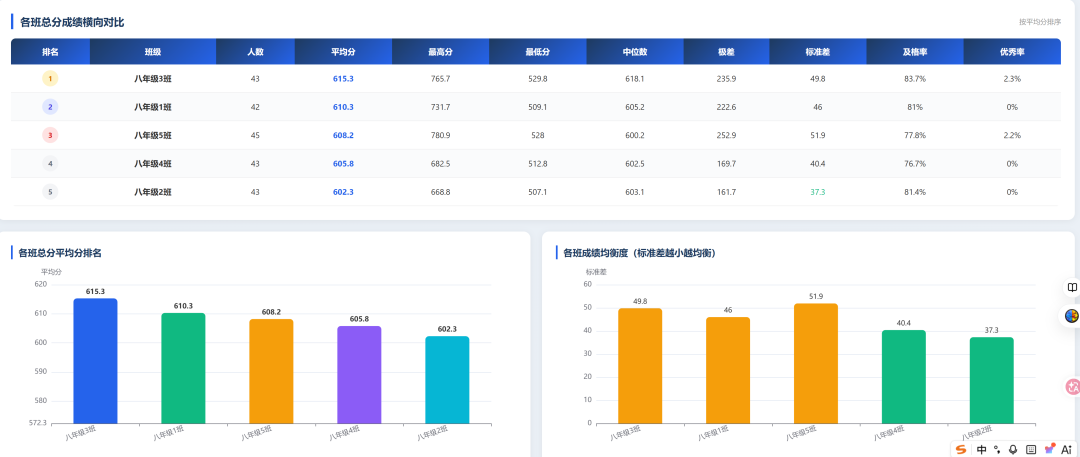Click the 各班总分平均分排名 chart title

(x=60, y=253)
